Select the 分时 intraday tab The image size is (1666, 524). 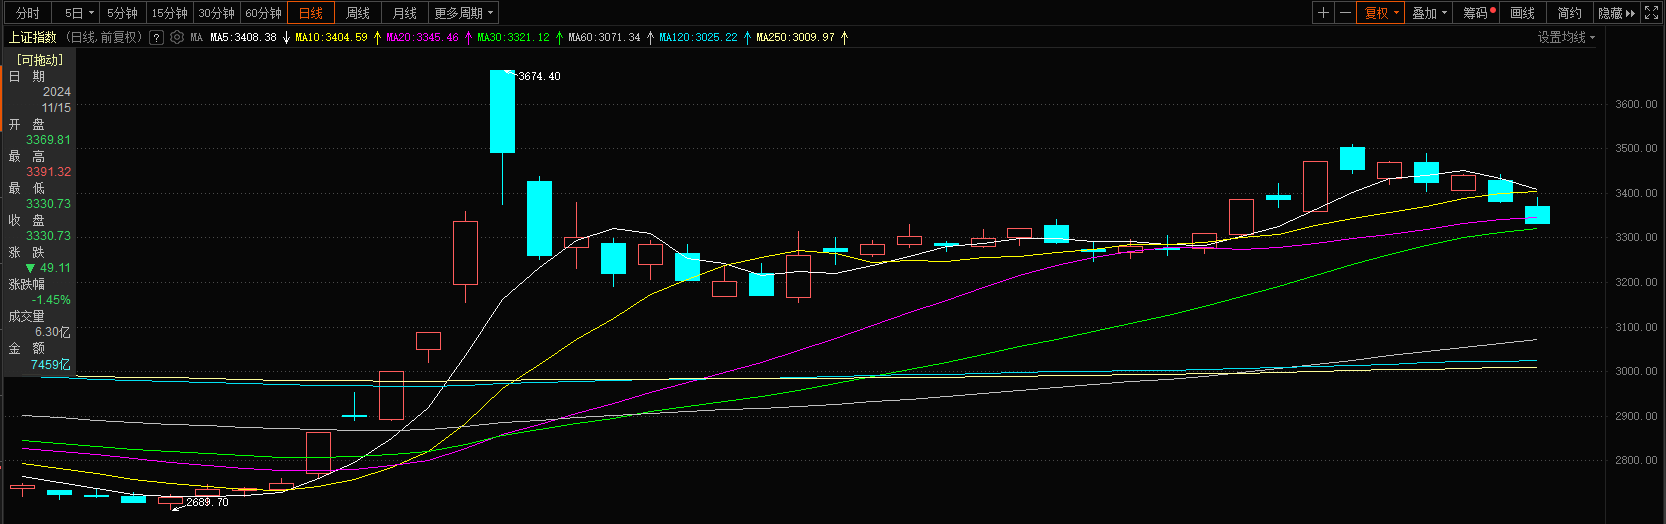(x=28, y=13)
